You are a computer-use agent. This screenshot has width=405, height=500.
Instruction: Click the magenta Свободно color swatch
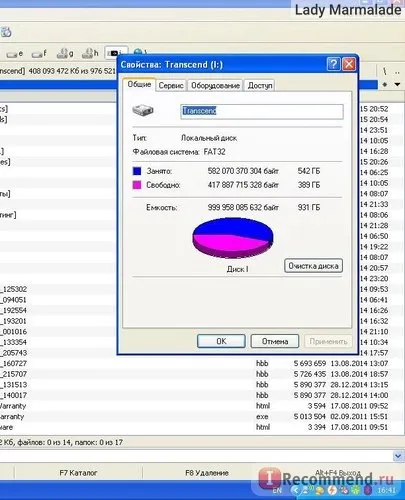pos(137,185)
